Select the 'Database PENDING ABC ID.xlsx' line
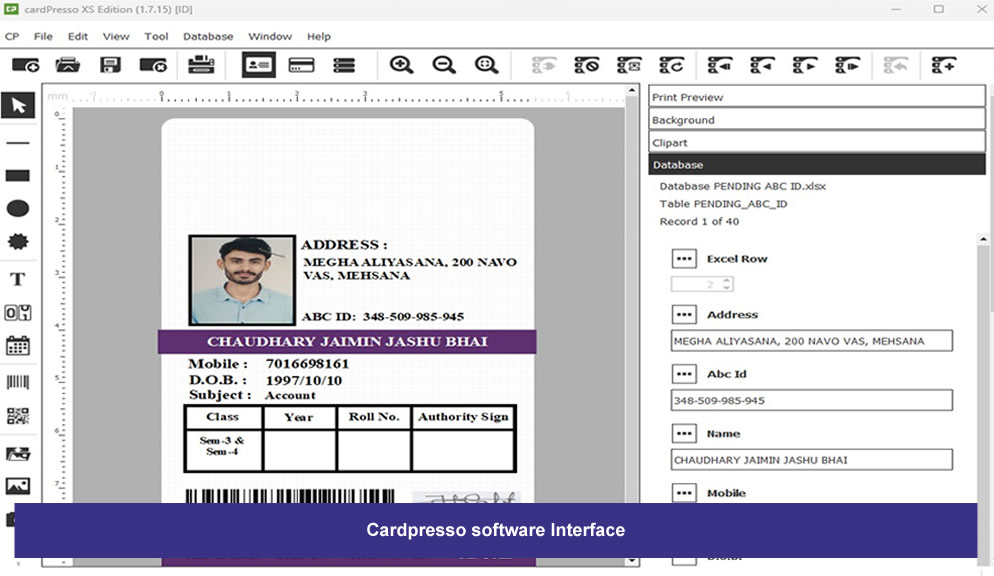The image size is (994, 576). 742,186
